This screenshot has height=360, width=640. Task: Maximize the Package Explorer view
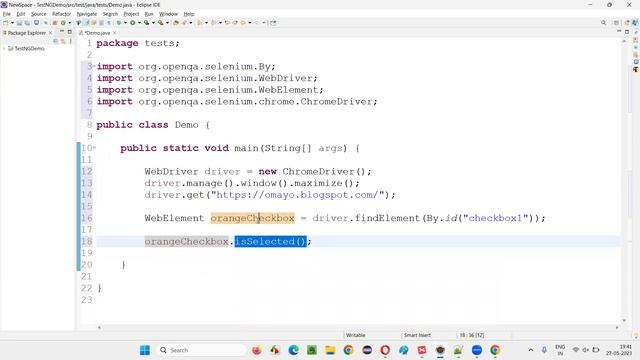tap(69, 31)
